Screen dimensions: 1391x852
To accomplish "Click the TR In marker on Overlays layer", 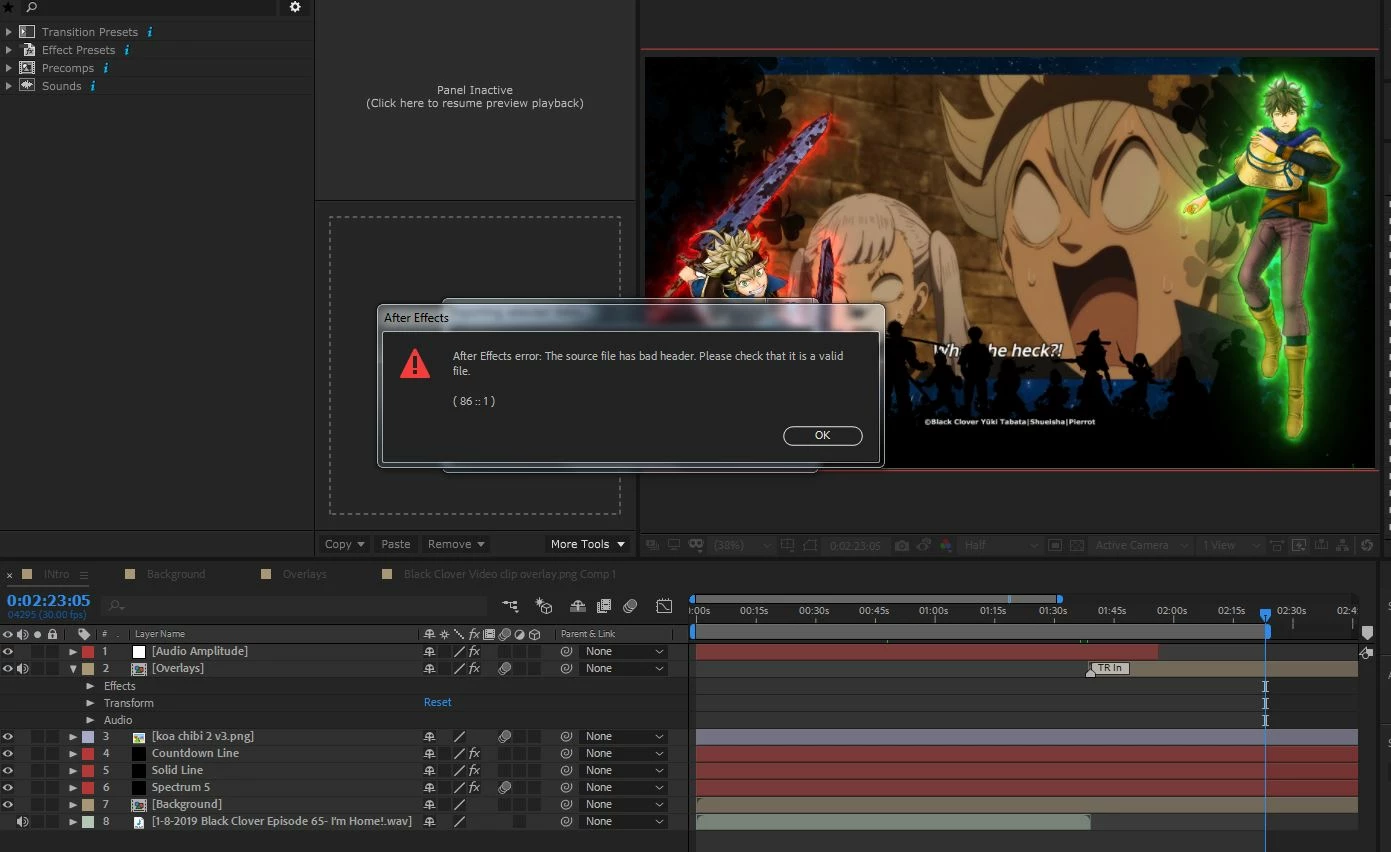I will pos(1108,668).
